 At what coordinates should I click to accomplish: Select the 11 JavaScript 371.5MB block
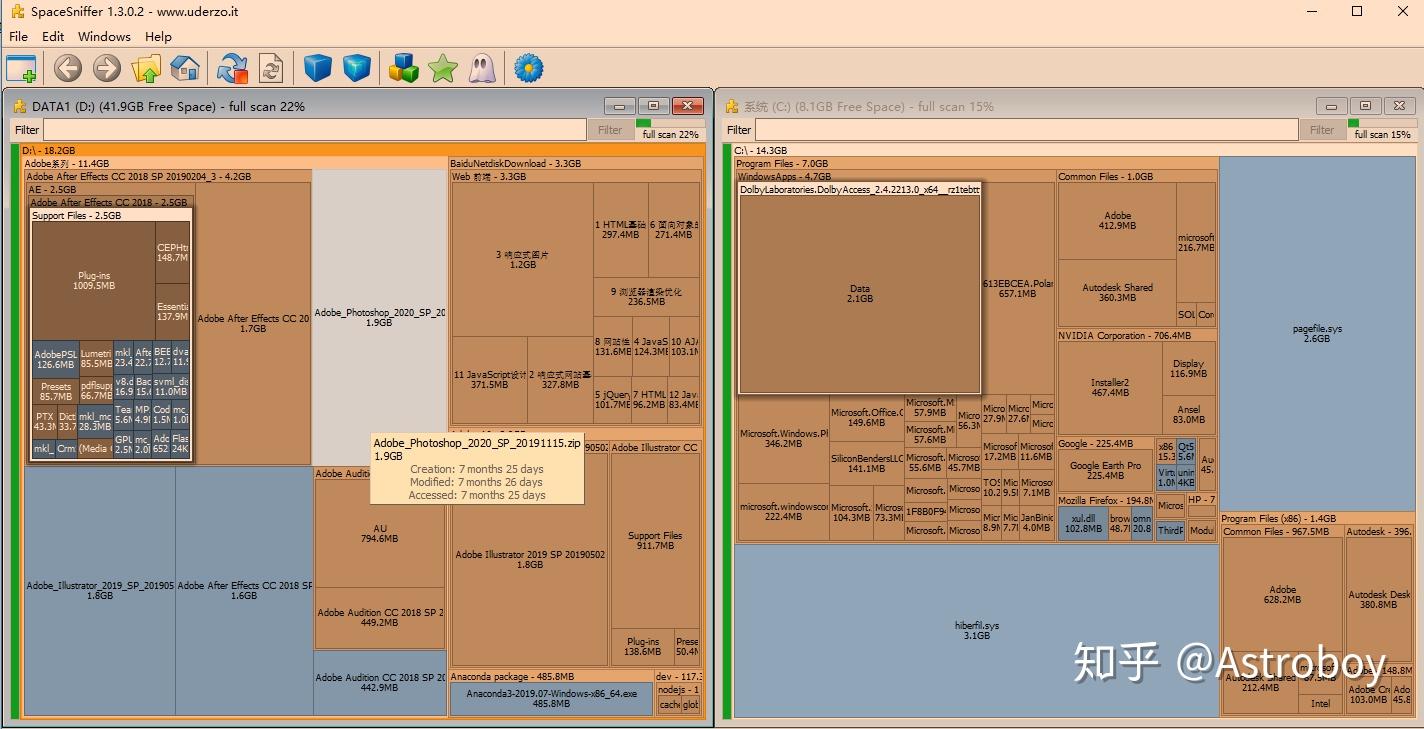tap(490, 380)
